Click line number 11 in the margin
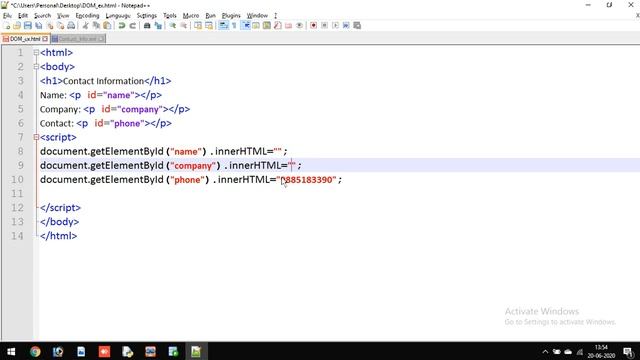The image size is (640, 360). [17, 193]
